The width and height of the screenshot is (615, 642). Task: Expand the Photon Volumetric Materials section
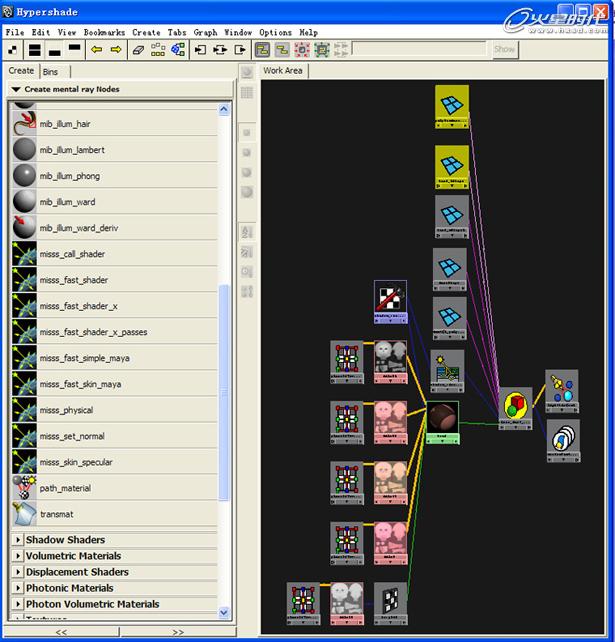18,604
